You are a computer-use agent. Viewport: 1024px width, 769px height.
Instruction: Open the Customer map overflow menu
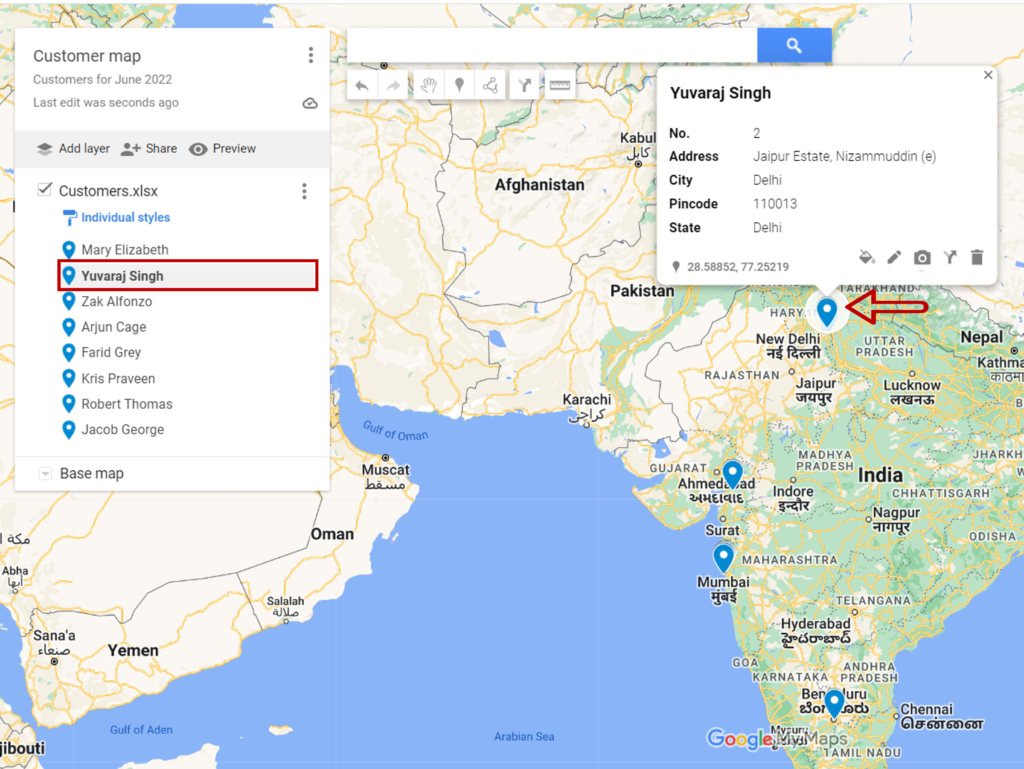click(310, 55)
